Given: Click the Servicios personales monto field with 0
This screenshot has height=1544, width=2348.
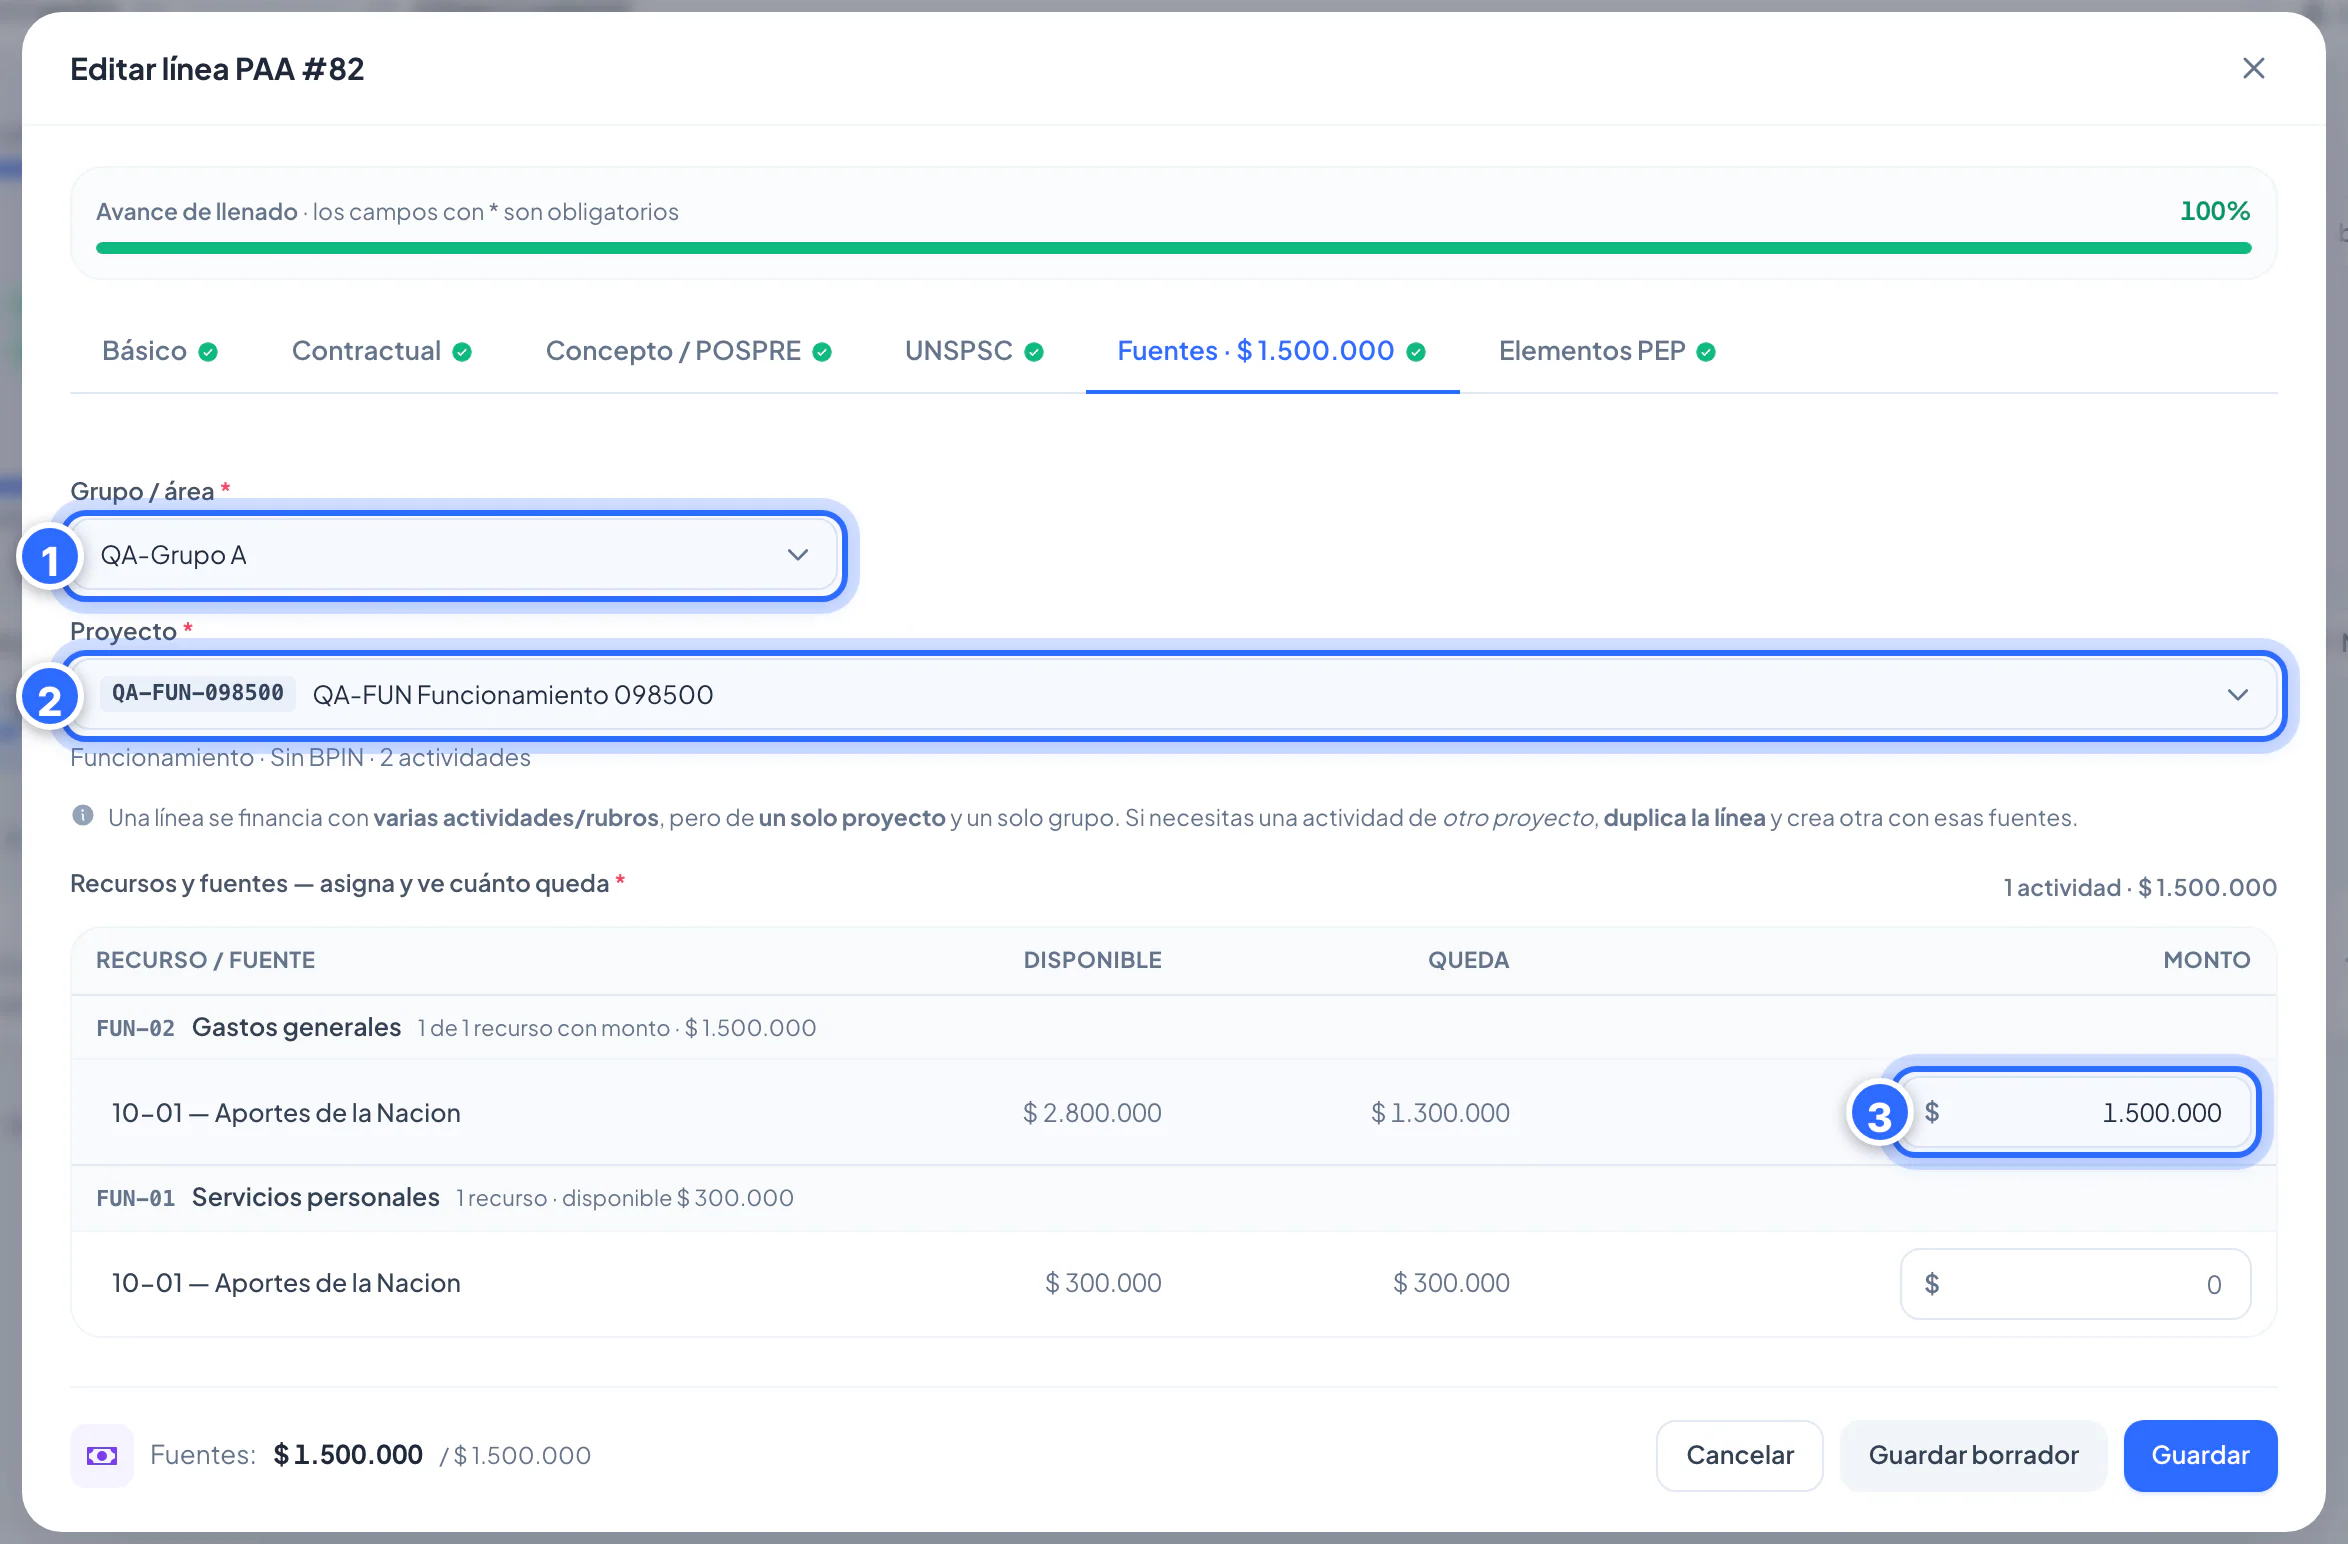Looking at the screenshot, I should pyautogui.click(x=2075, y=1284).
